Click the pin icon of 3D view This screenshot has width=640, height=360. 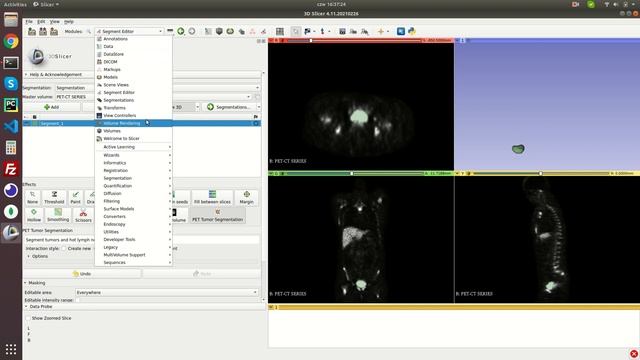click(x=457, y=40)
